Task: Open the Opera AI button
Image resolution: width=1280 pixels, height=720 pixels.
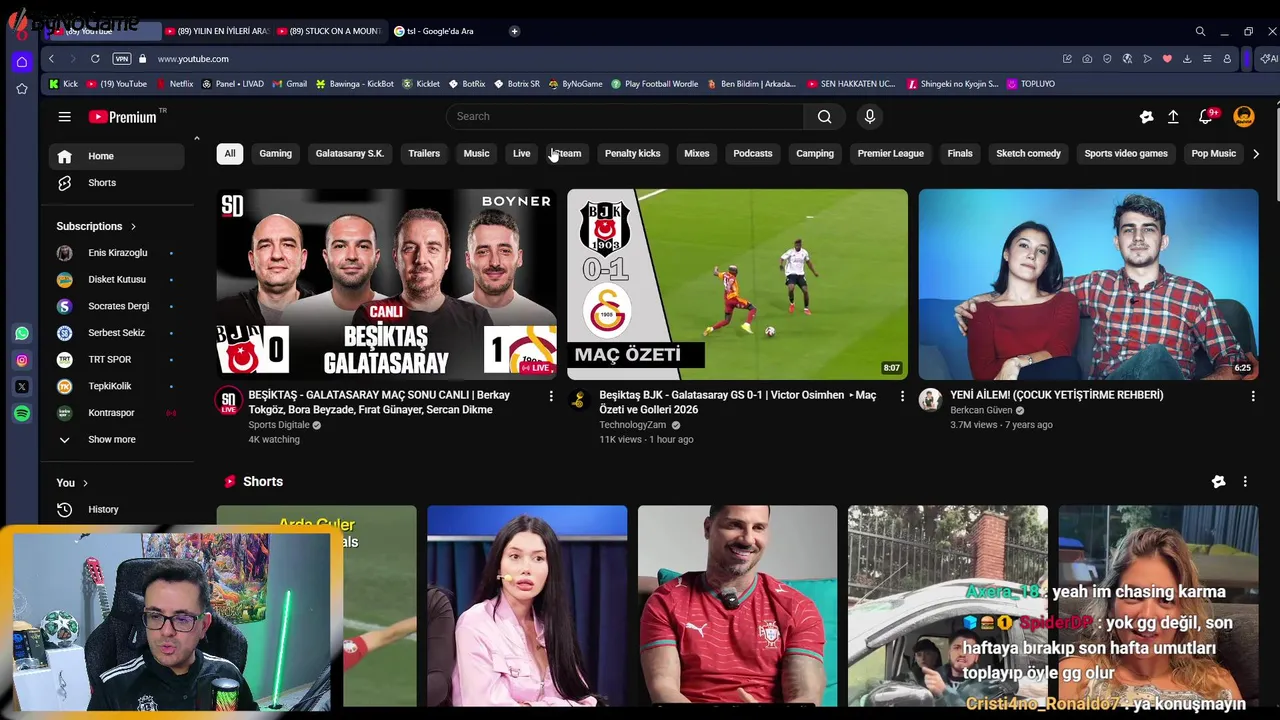Action: [1268, 59]
